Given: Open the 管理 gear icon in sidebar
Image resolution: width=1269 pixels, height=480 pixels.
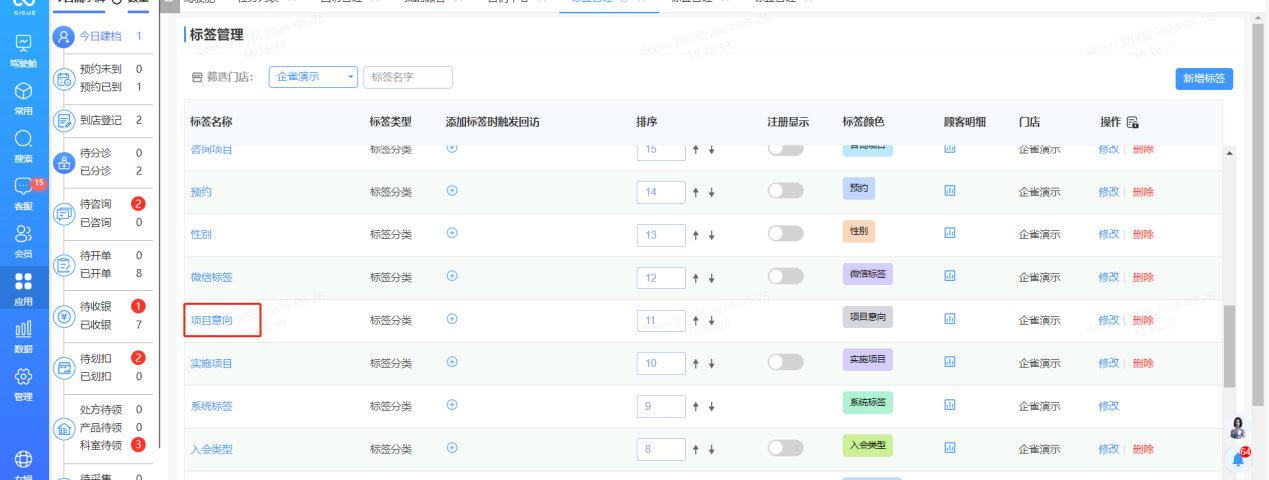Looking at the screenshot, I should pos(23,382).
